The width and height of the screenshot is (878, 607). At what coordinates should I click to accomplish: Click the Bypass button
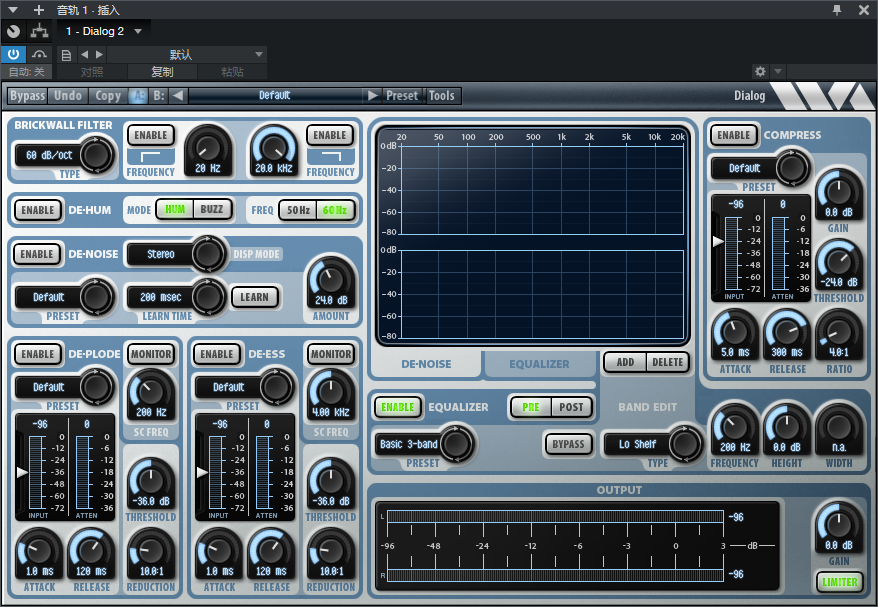coord(27,96)
